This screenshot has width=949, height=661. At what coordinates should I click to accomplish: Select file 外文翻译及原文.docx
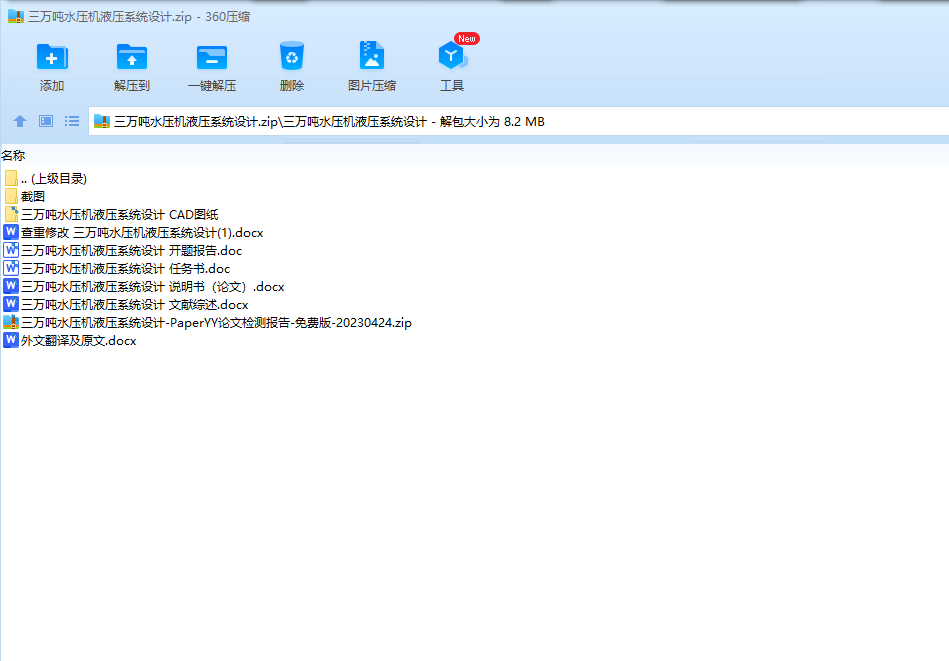point(79,341)
